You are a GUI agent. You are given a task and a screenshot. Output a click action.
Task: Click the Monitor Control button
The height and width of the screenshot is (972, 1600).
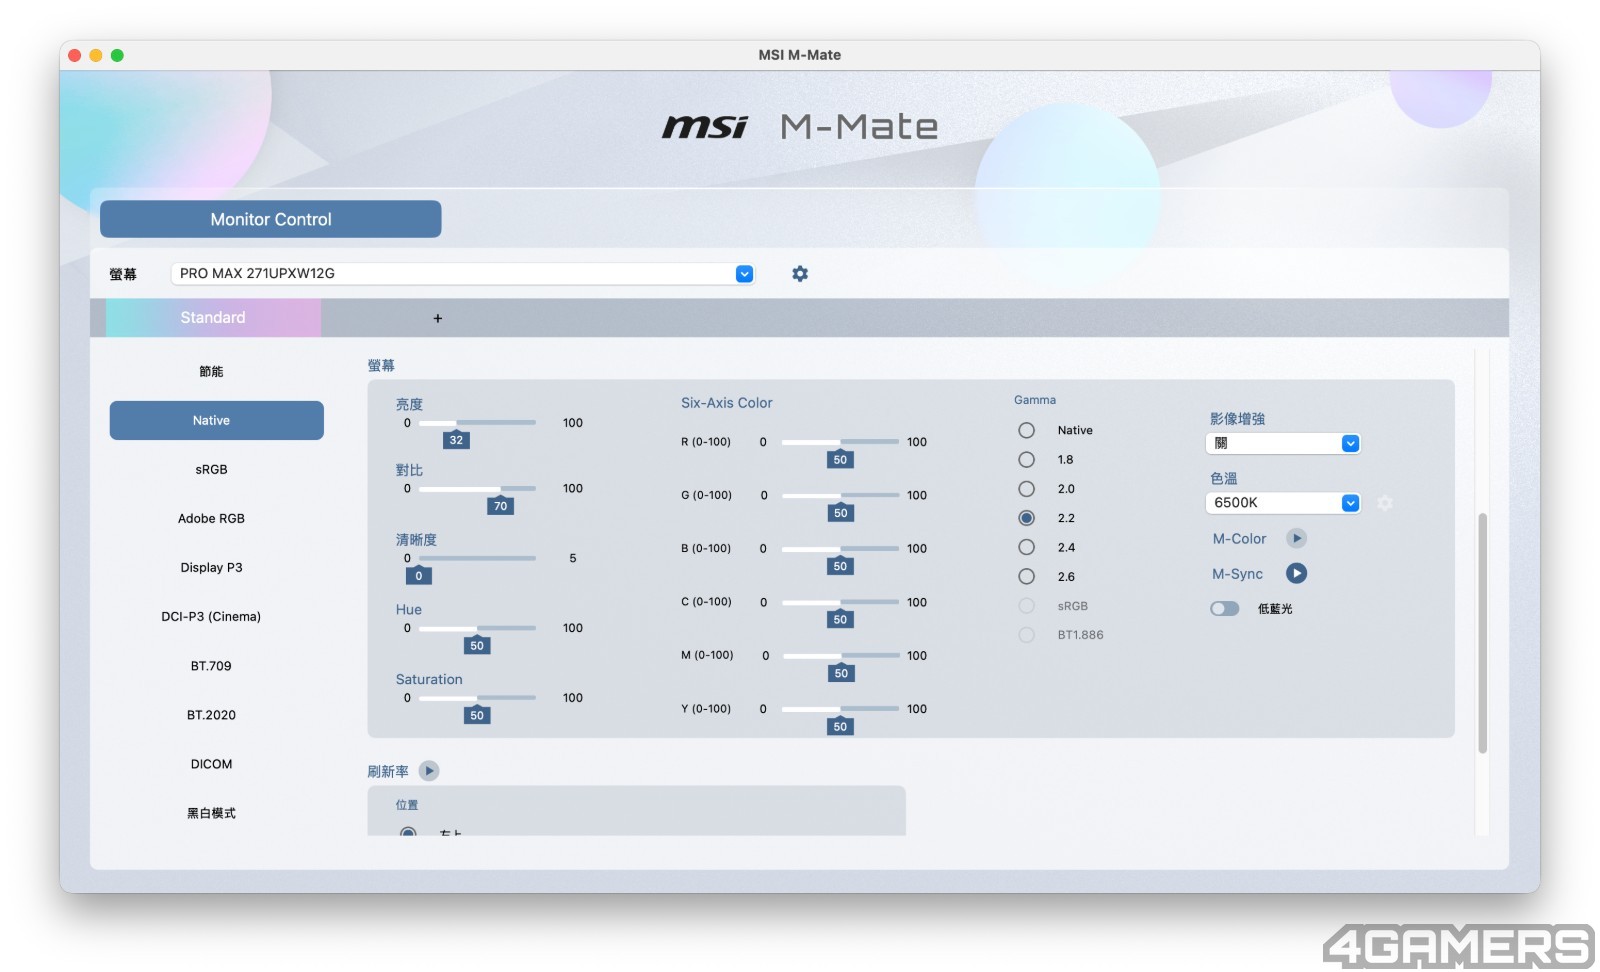coord(271,219)
